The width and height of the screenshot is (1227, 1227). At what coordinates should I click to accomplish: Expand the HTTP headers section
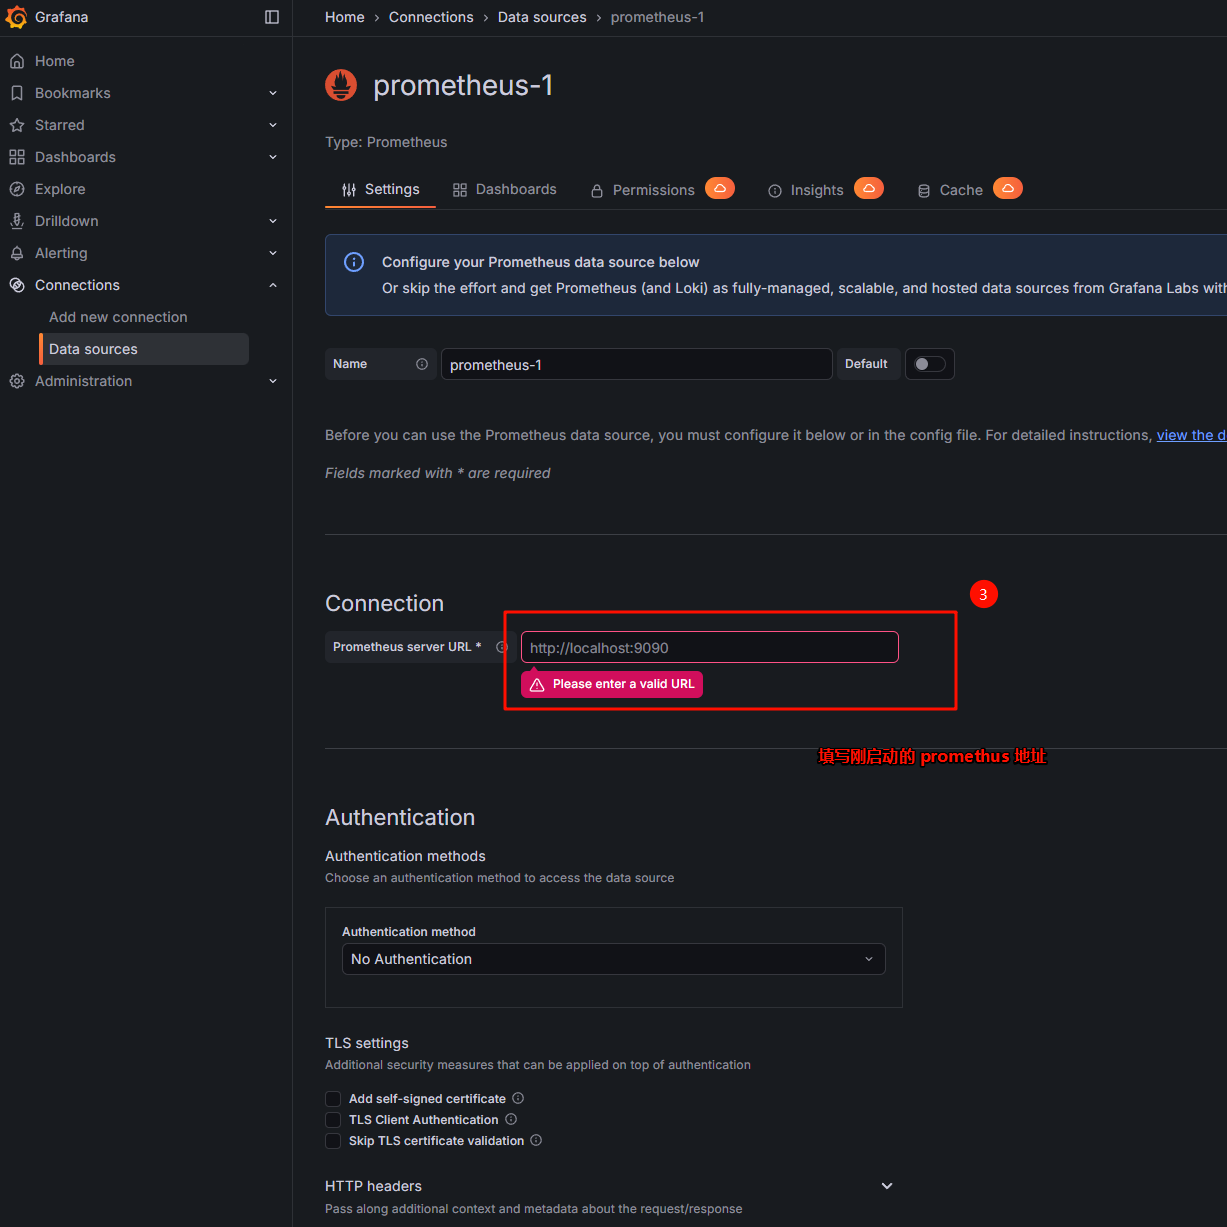886,1186
